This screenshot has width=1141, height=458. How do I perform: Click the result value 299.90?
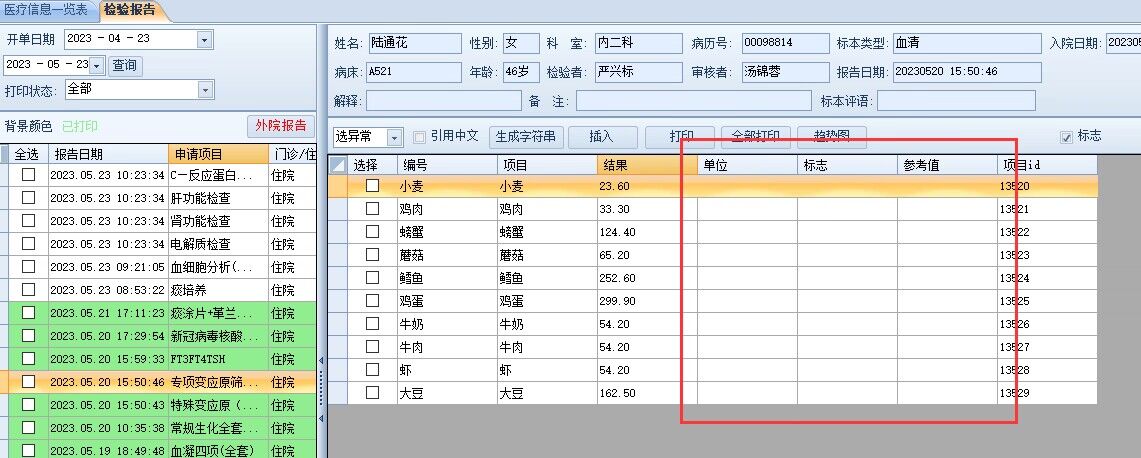(x=617, y=301)
